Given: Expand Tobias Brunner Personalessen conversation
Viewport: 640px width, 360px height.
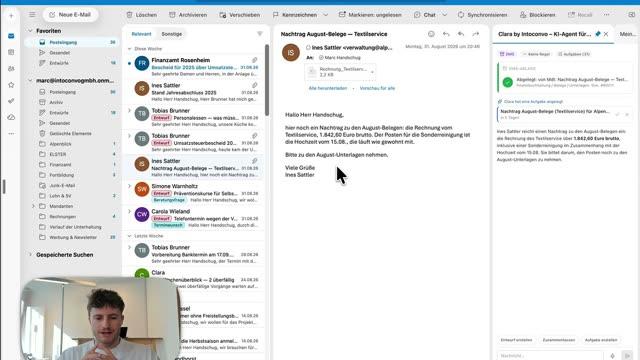Looking at the screenshot, I should [129, 111].
